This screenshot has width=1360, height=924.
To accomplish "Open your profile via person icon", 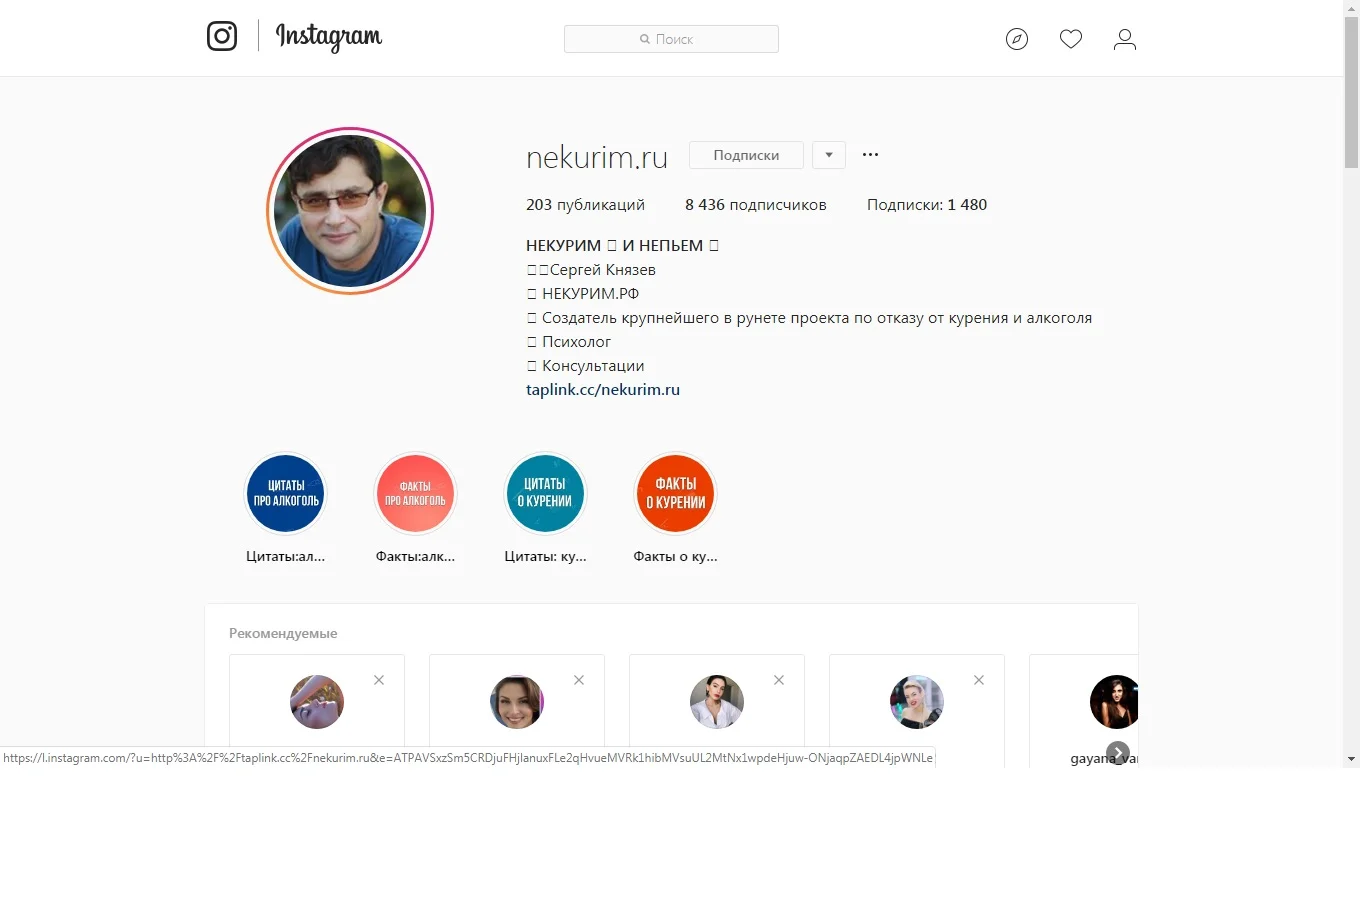I will [x=1125, y=39].
